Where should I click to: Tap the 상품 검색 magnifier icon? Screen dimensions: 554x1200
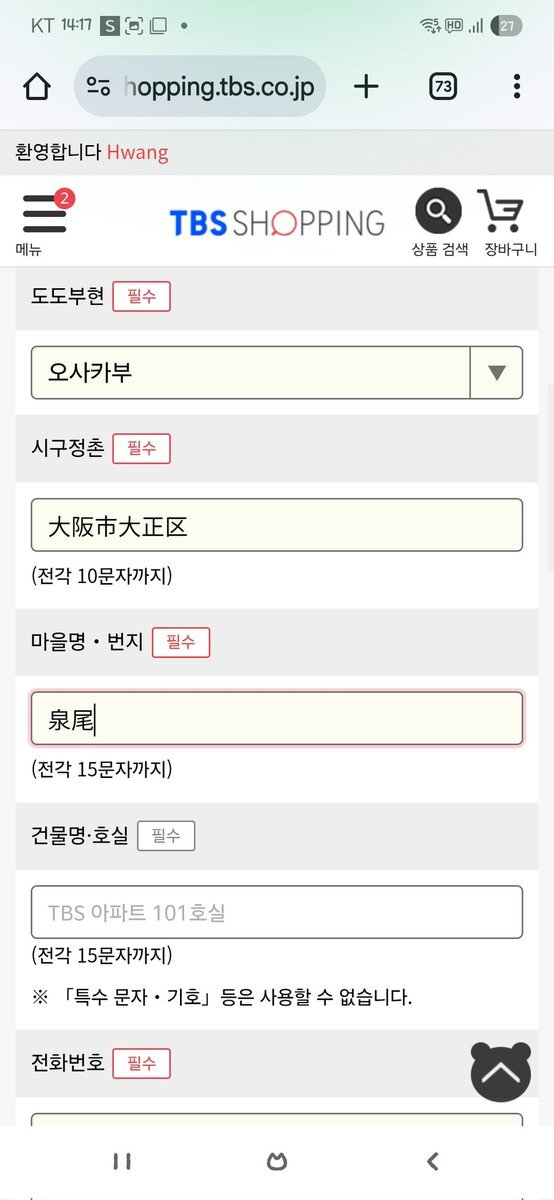click(x=439, y=211)
